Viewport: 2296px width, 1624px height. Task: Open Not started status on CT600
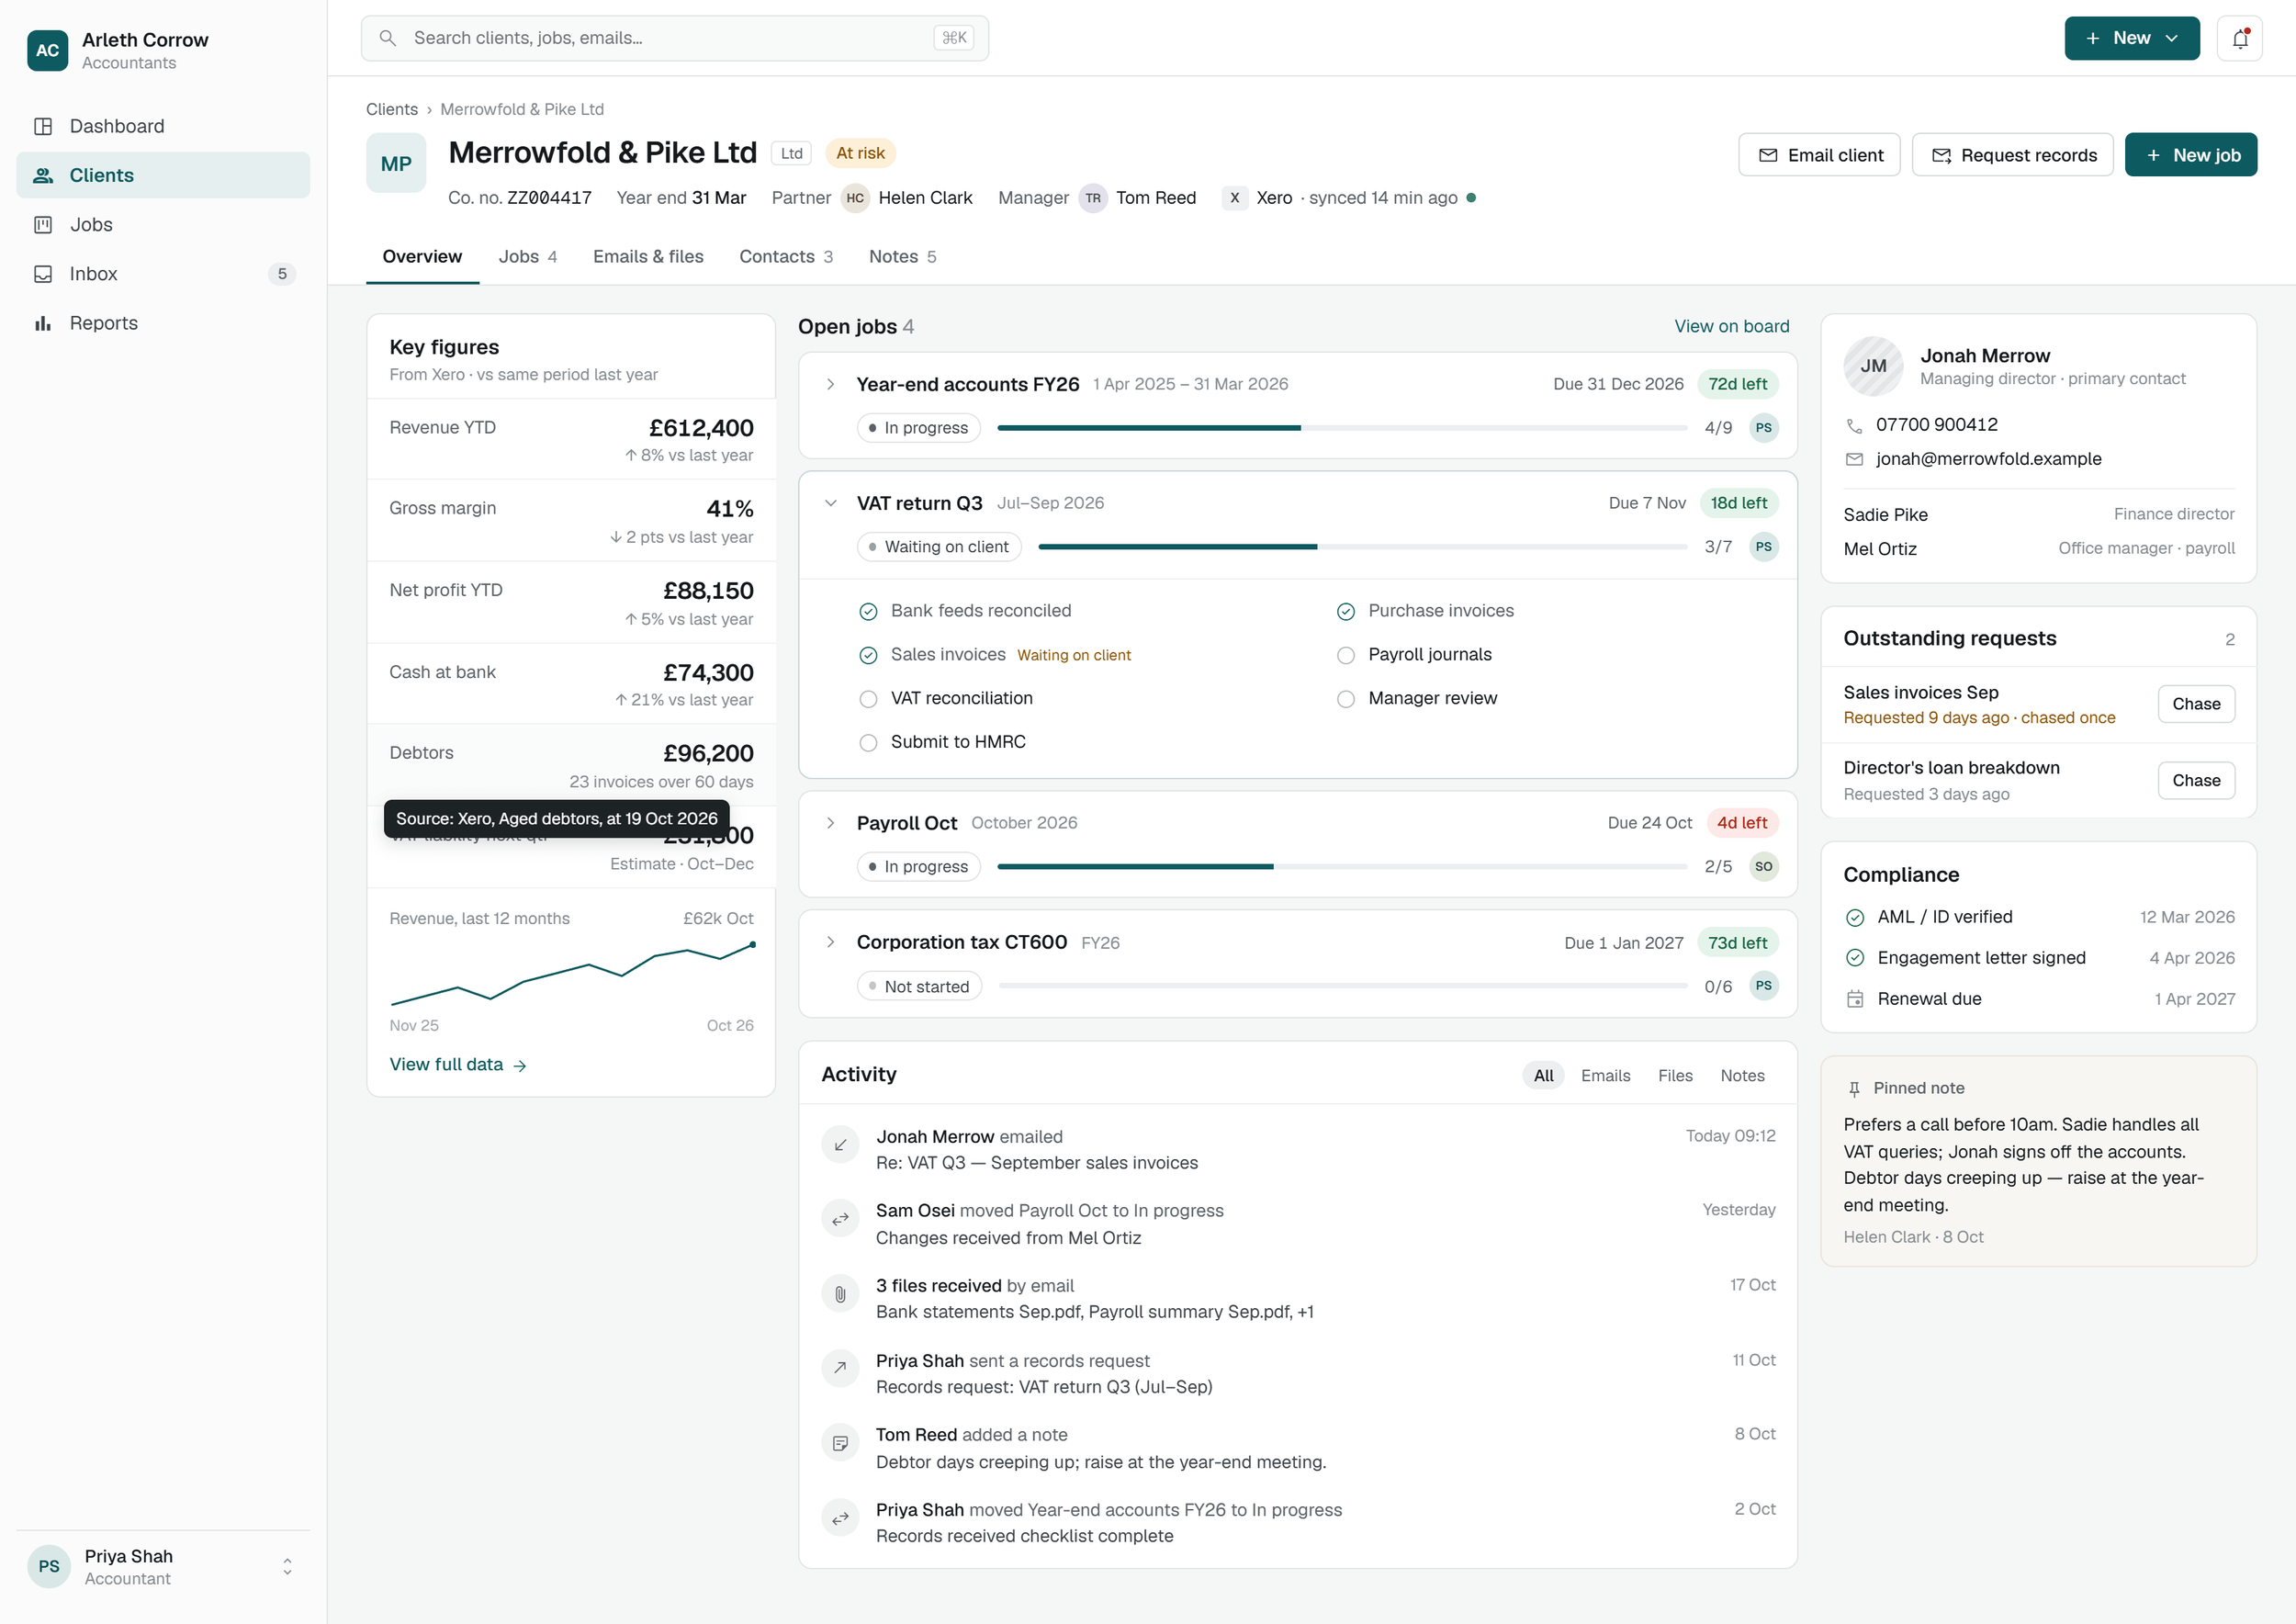(x=919, y=986)
